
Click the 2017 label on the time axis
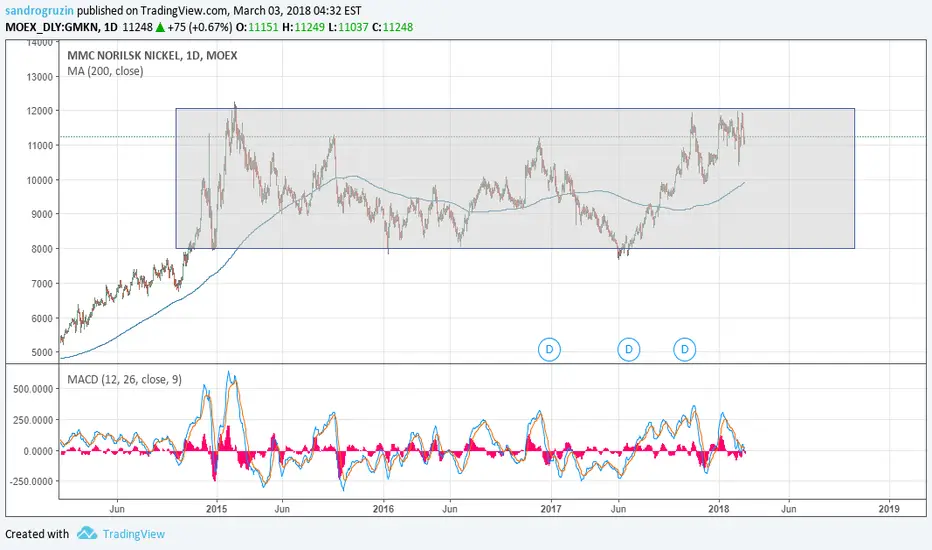pyautogui.click(x=551, y=509)
